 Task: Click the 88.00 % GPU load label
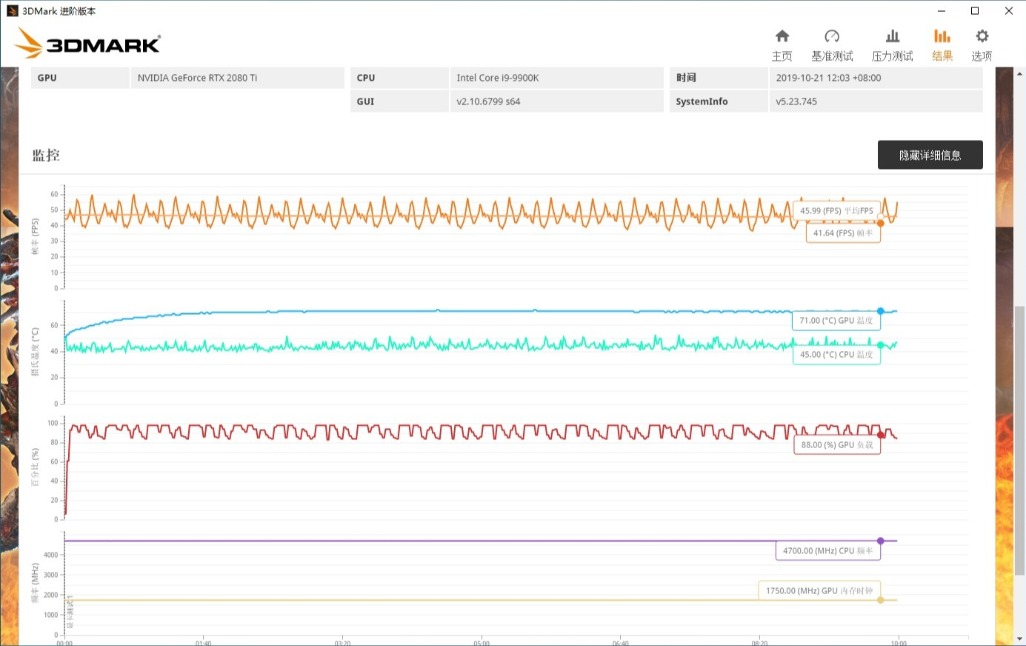pos(836,445)
